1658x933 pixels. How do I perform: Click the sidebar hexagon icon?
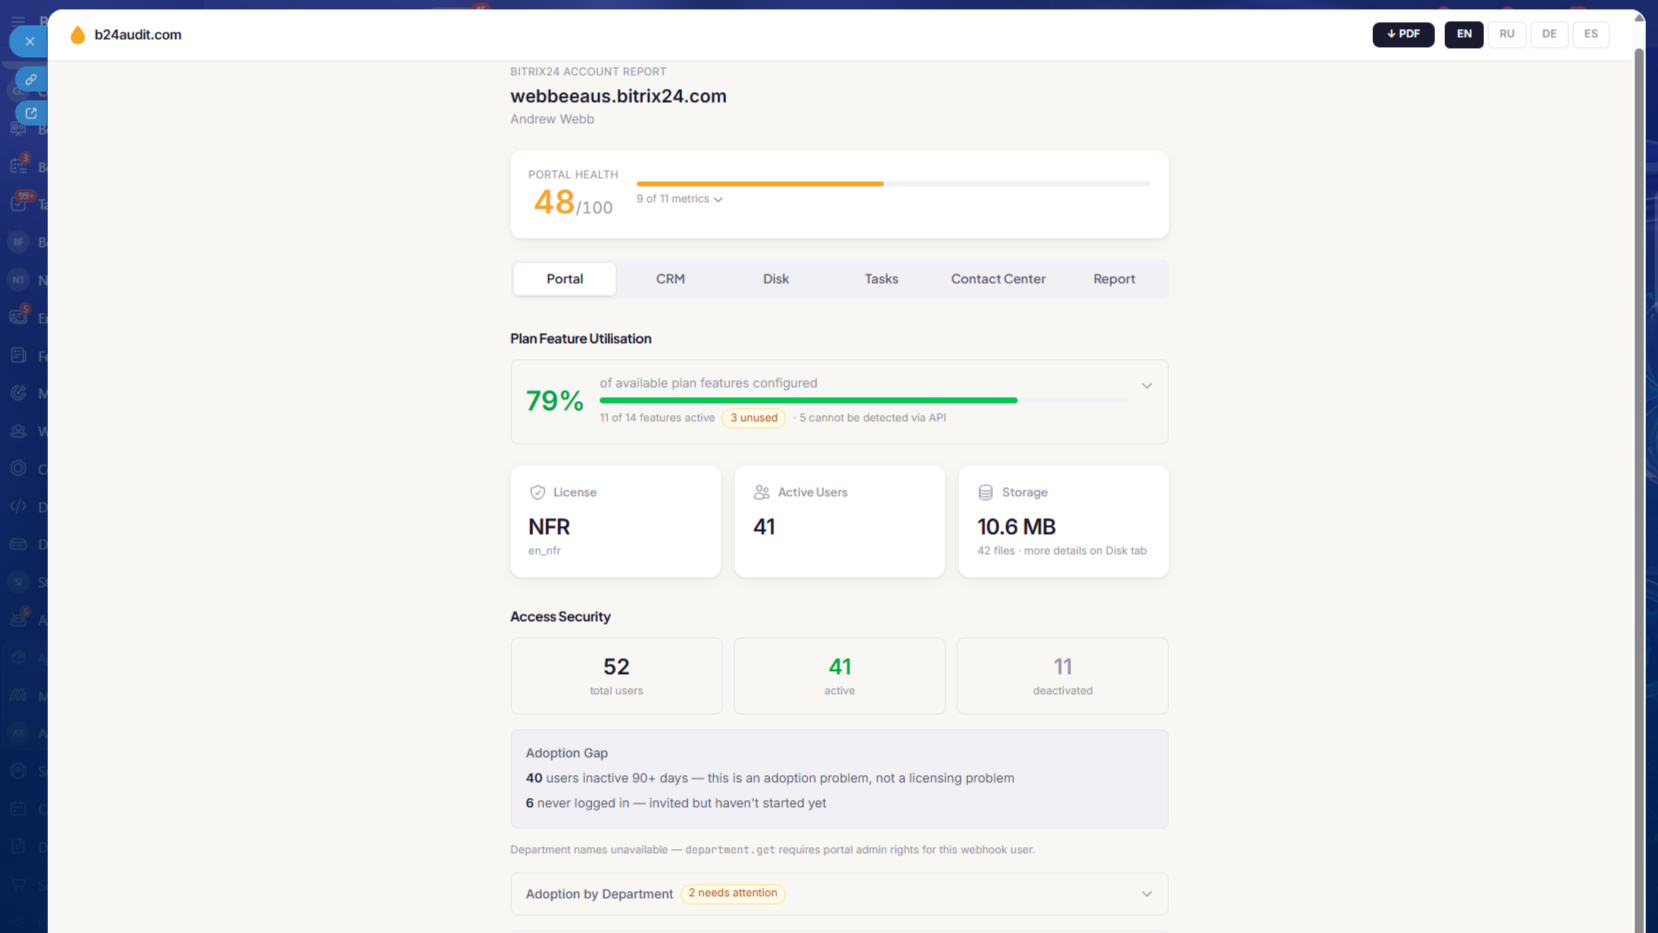(x=18, y=468)
